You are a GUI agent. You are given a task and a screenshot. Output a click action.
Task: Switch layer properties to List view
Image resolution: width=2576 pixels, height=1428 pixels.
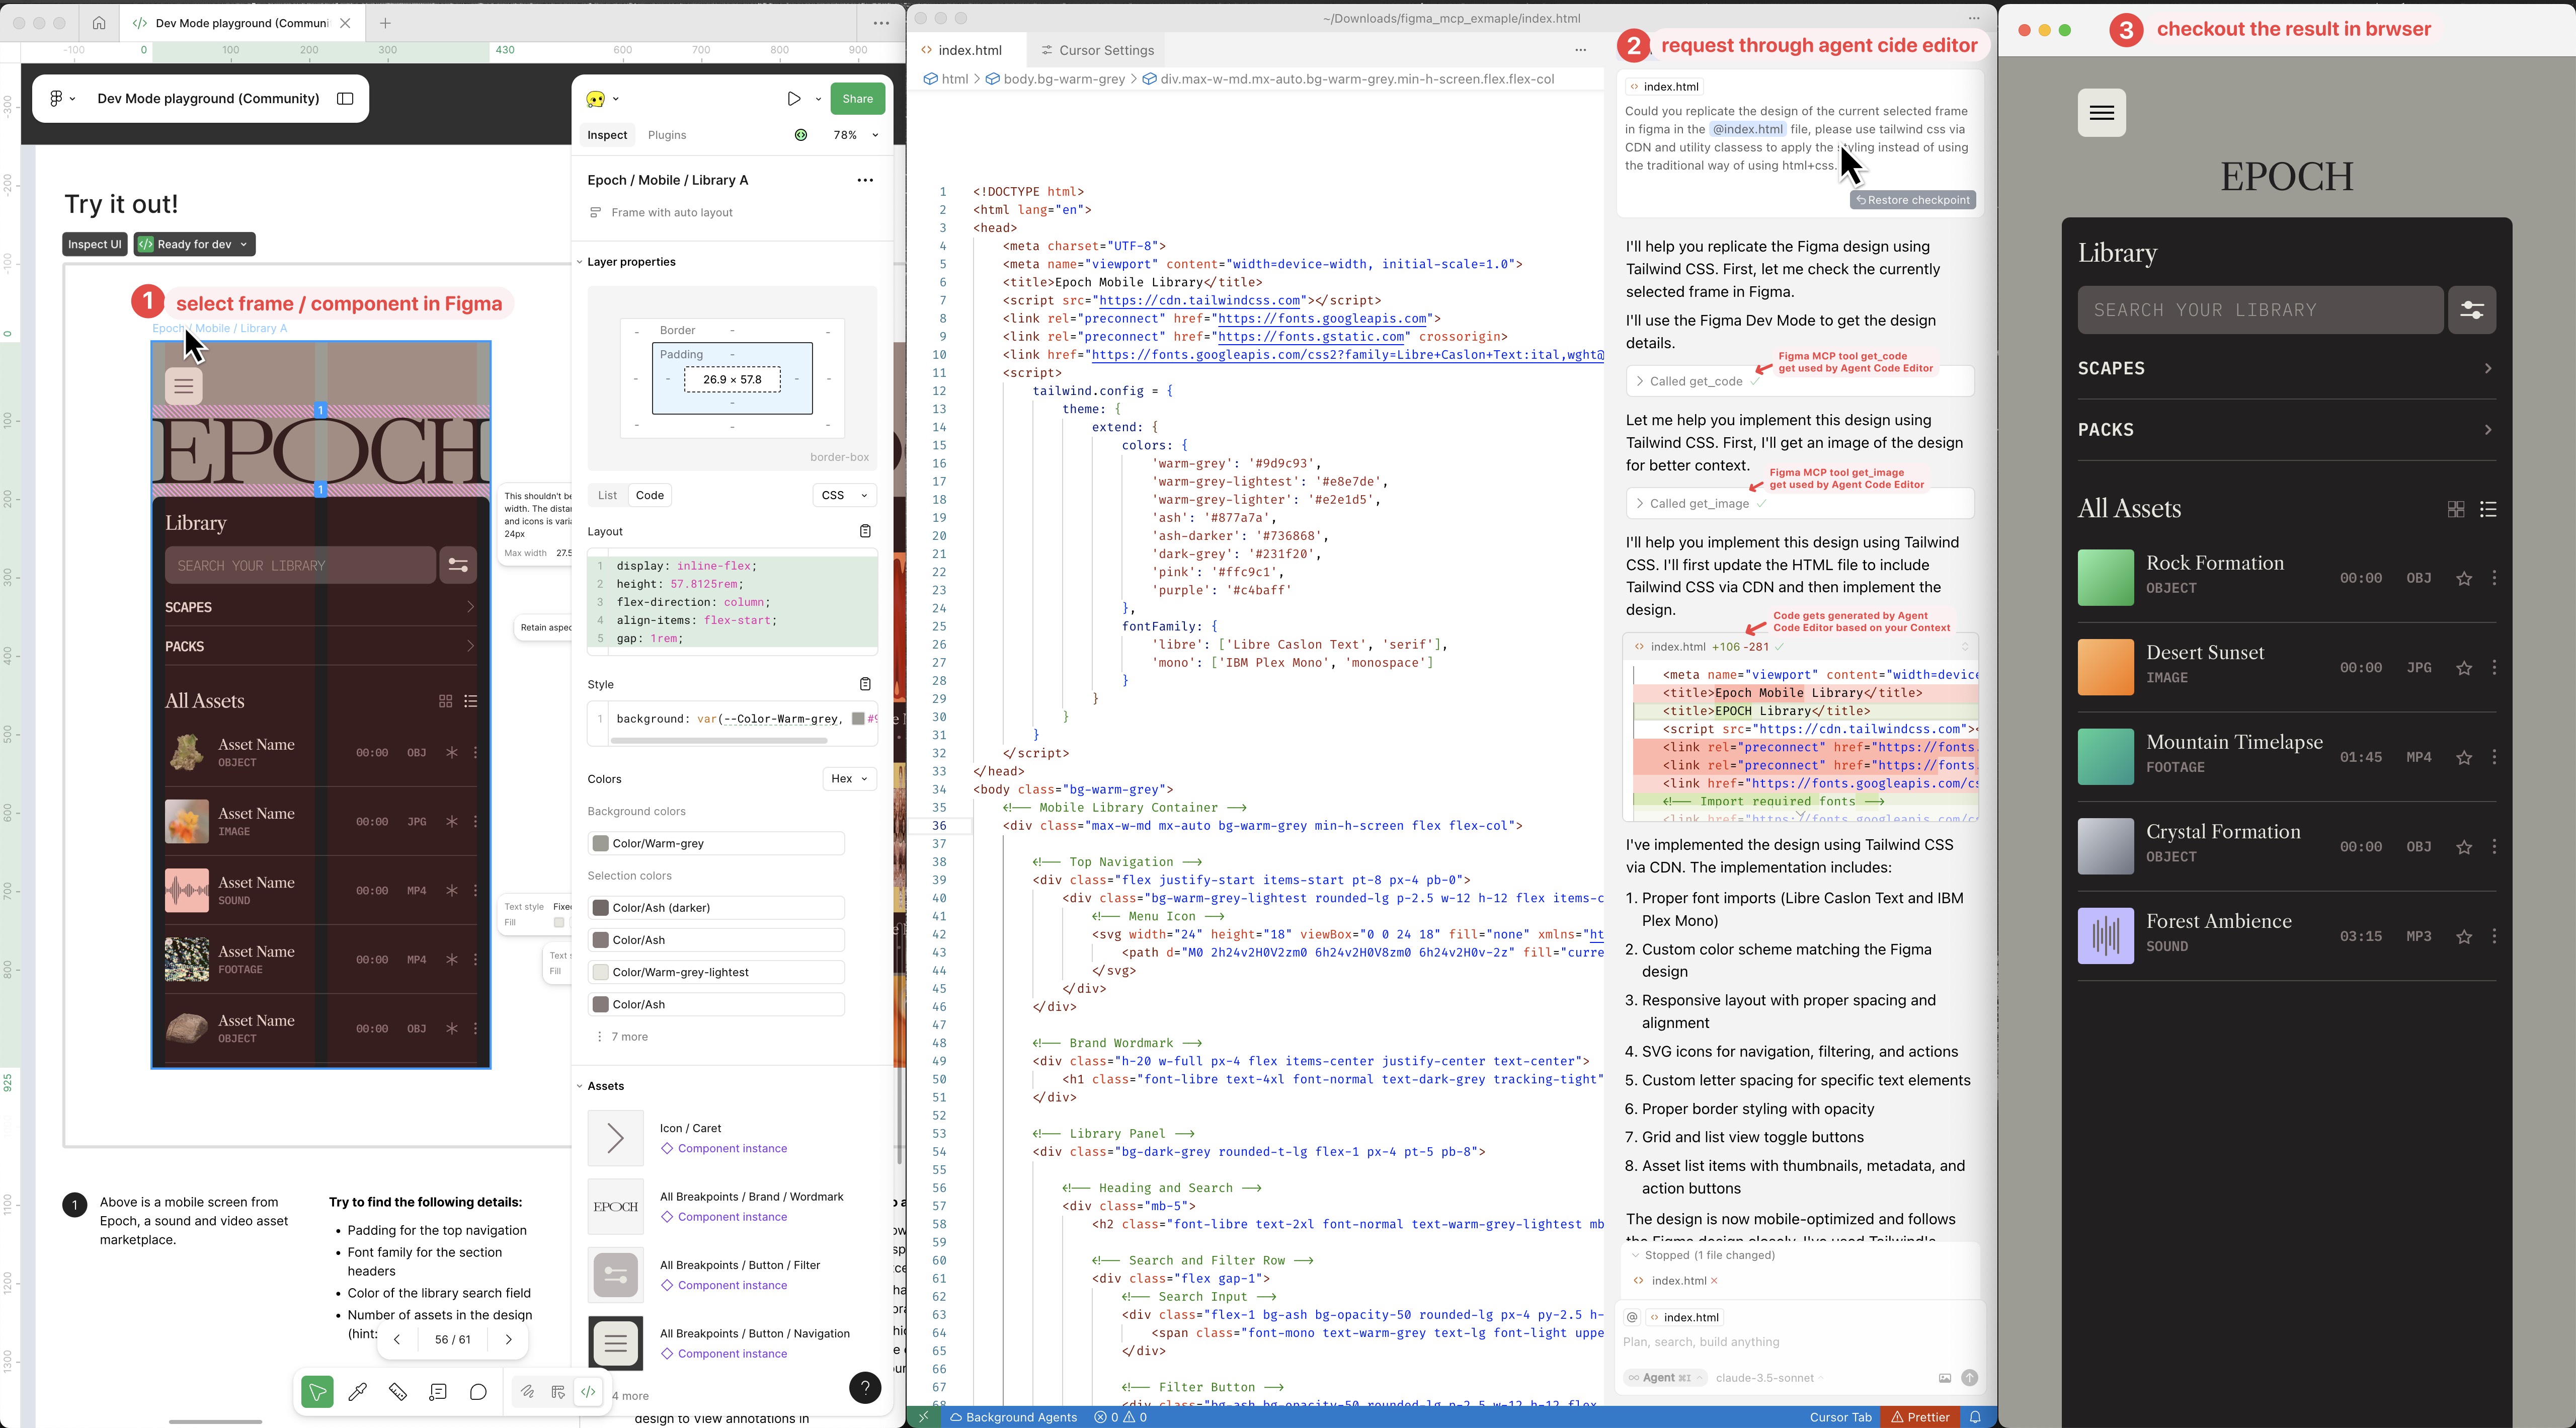(x=608, y=495)
